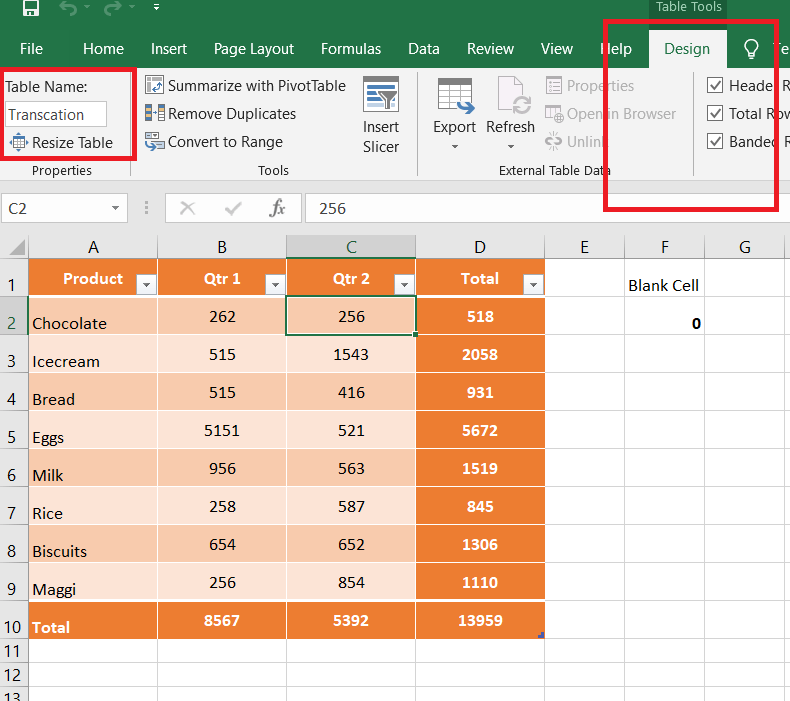Switch to the Insert tab
The width and height of the screenshot is (790, 701).
point(169,49)
